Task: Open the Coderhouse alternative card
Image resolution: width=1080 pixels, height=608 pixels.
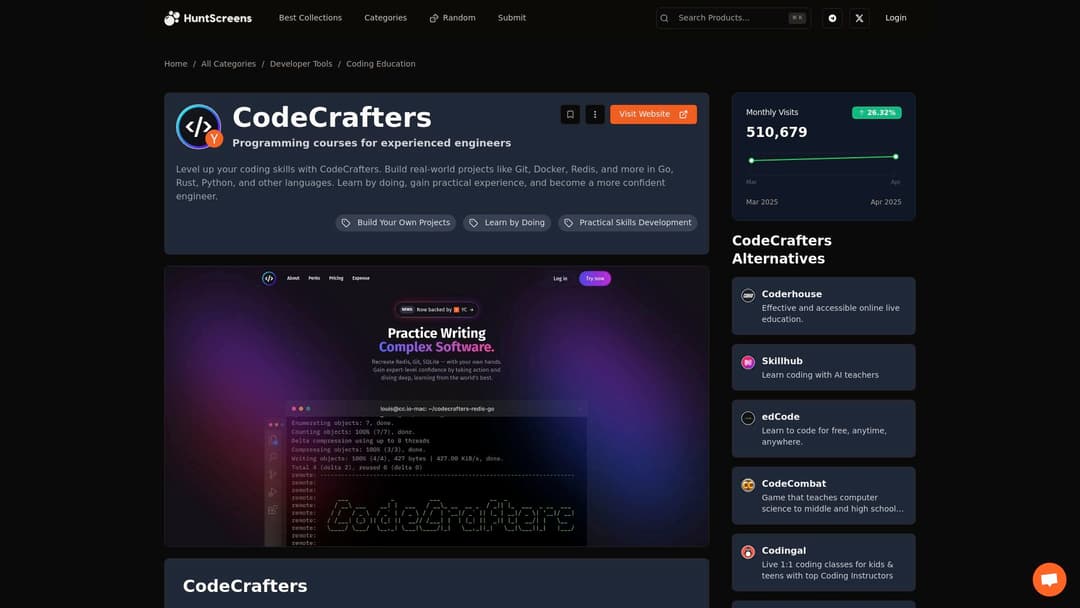Action: pos(823,306)
